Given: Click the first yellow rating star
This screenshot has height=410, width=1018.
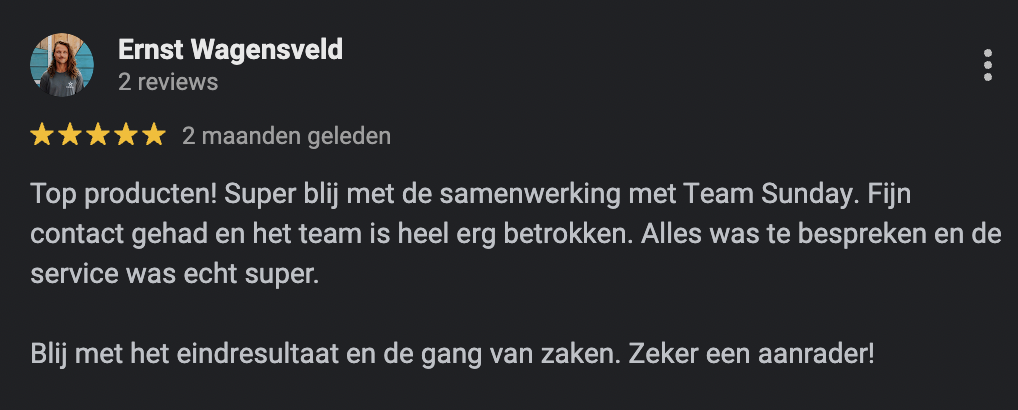Looking at the screenshot, I should [x=42, y=135].
